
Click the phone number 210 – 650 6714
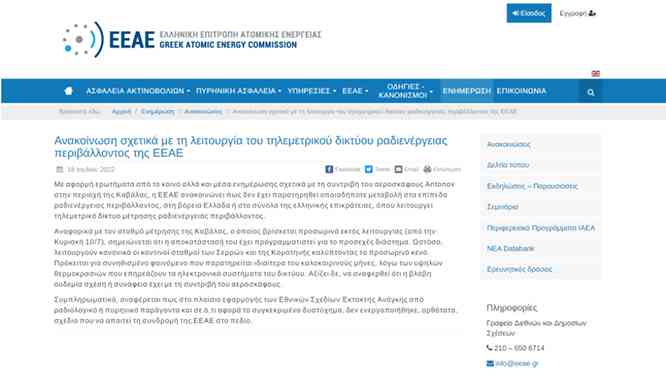[519, 348]
